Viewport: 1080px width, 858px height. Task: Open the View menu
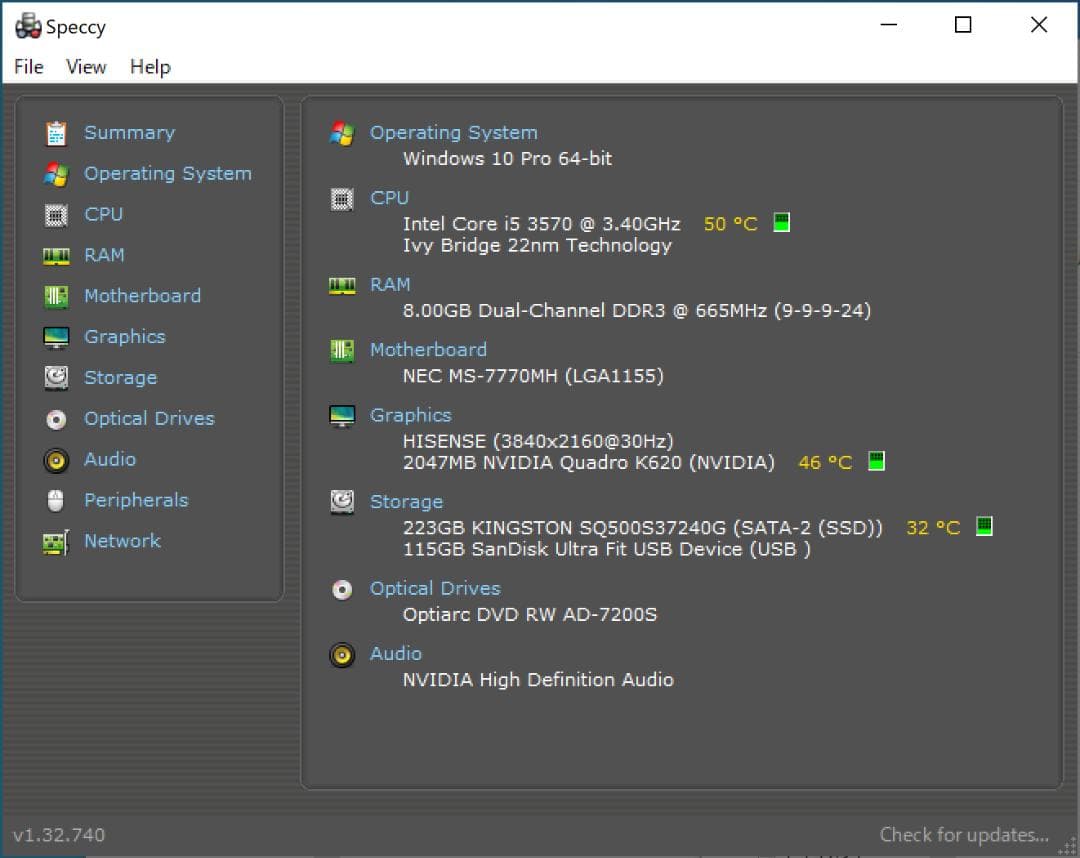pyautogui.click(x=86, y=67)
